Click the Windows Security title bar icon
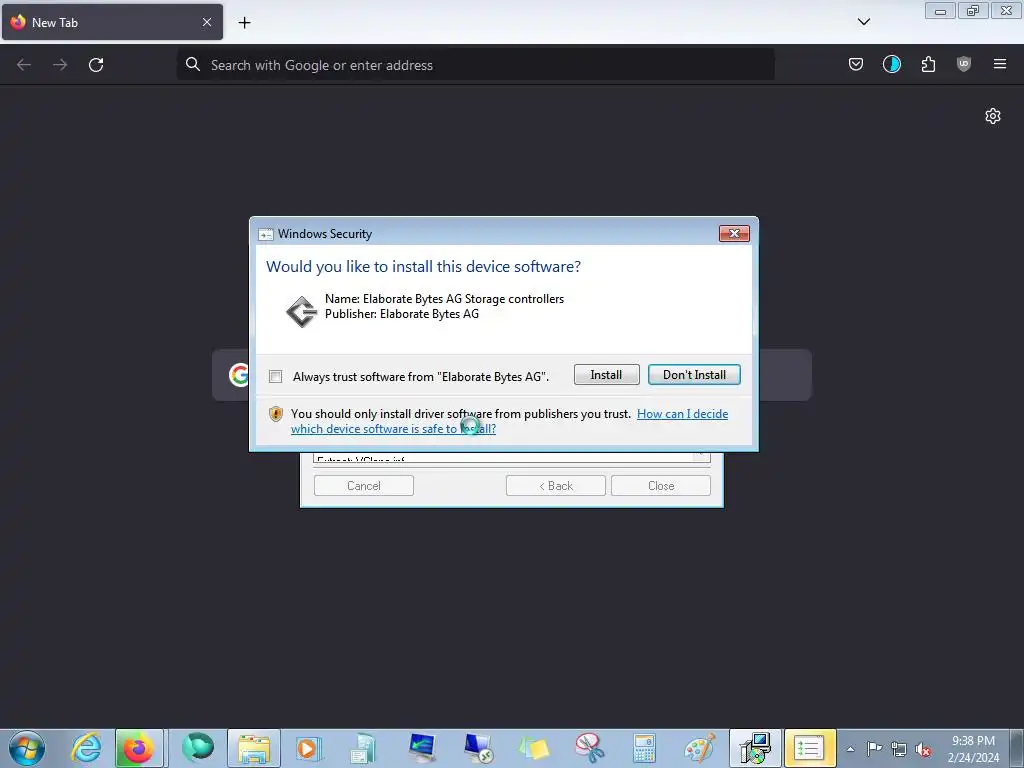The height and width of the screenshot is (768, 1024). [265, 234]
